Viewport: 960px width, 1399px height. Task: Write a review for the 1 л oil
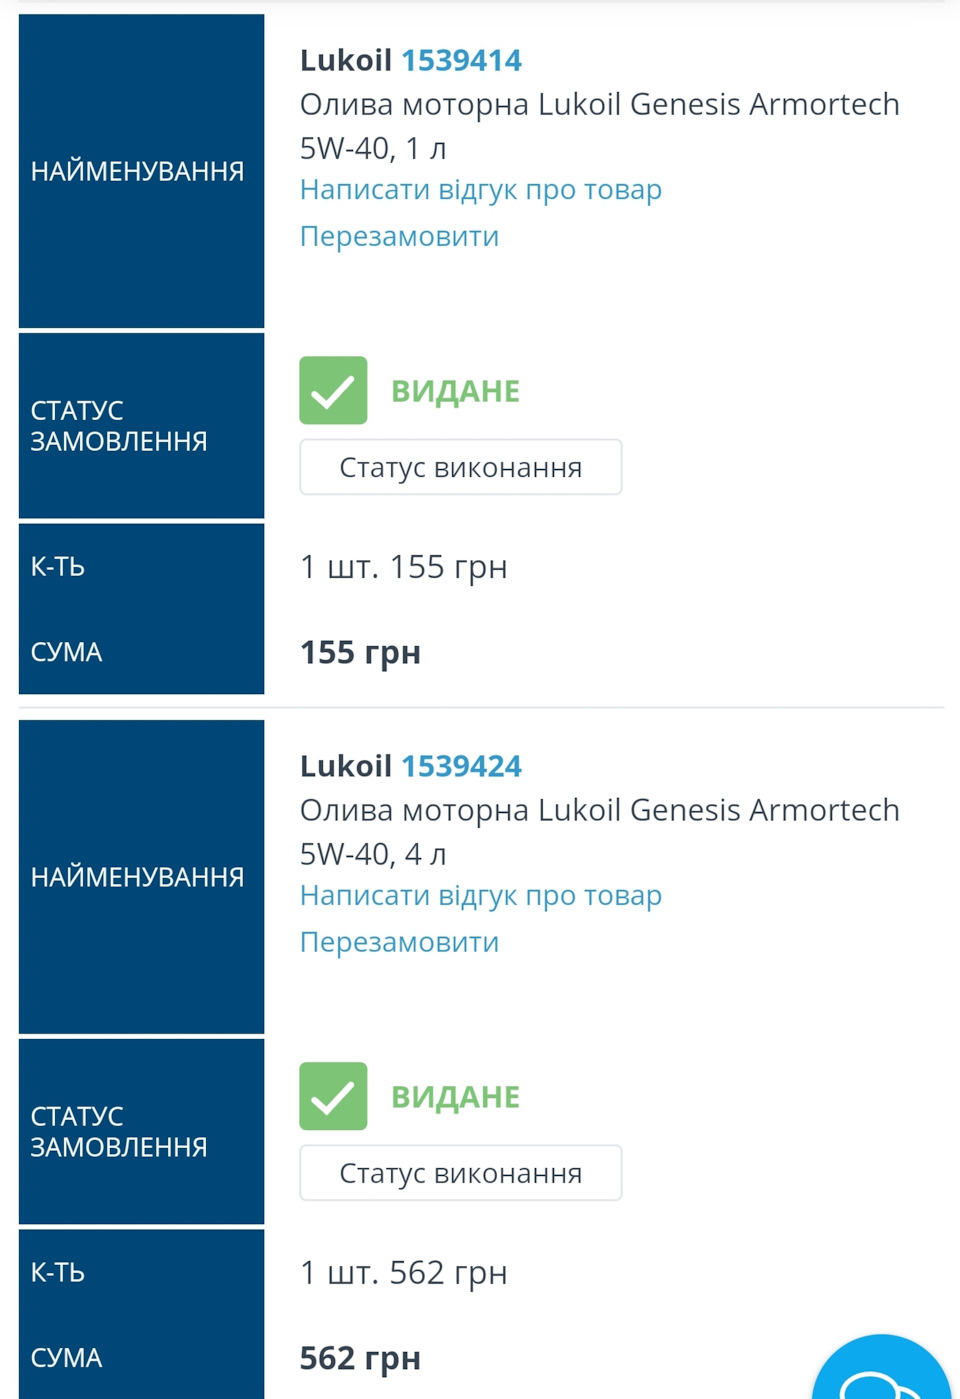tap(480, 190)
